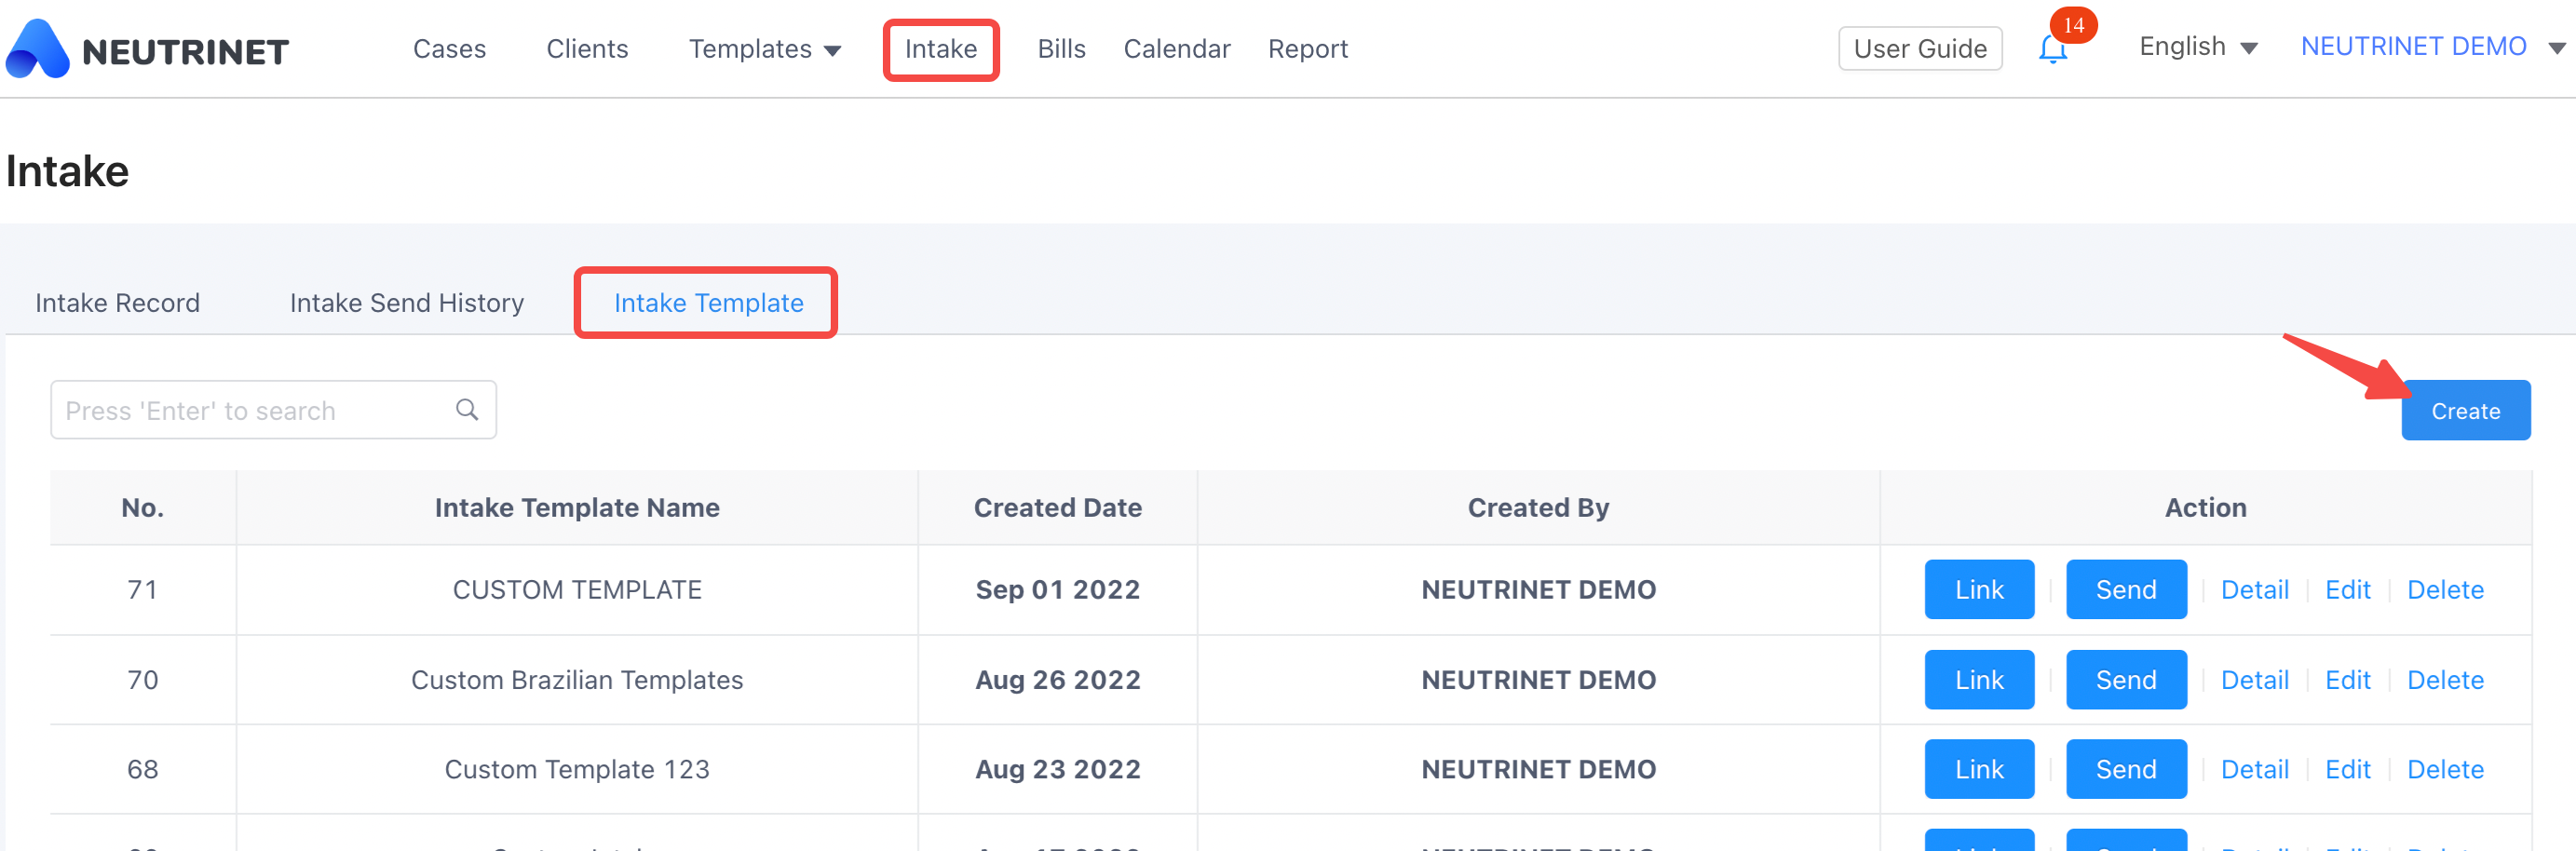Delete Custom Brazilian Templates

pyautogui.click(x=2444, y=680)
